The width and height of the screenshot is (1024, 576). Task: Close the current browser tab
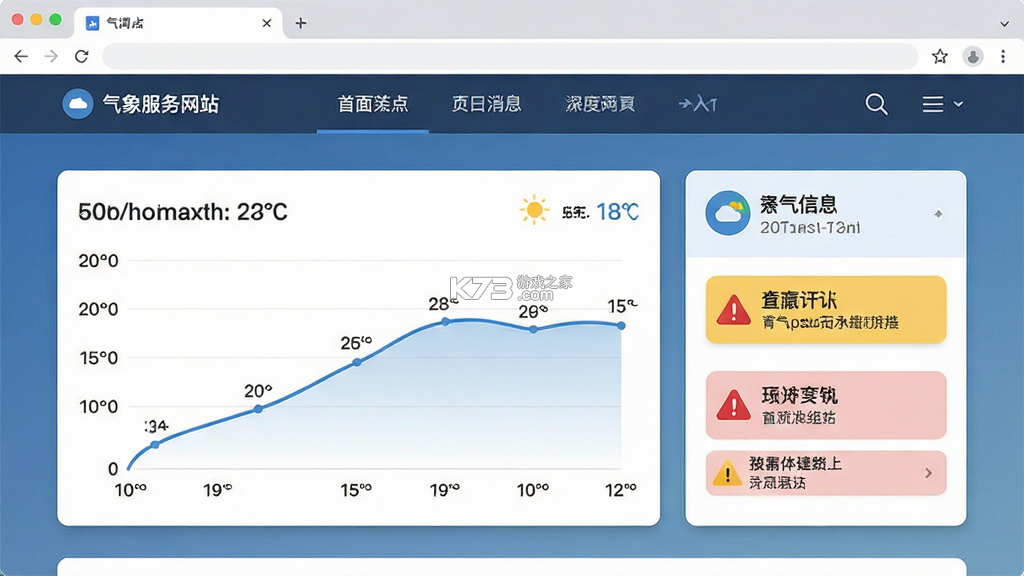coord(266,24)
